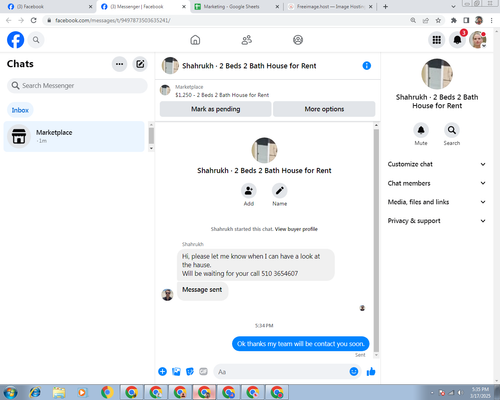Viewport: 500px width, 400px height.
Task: Click the message with call 510 3654607
Action: [255, 265]
